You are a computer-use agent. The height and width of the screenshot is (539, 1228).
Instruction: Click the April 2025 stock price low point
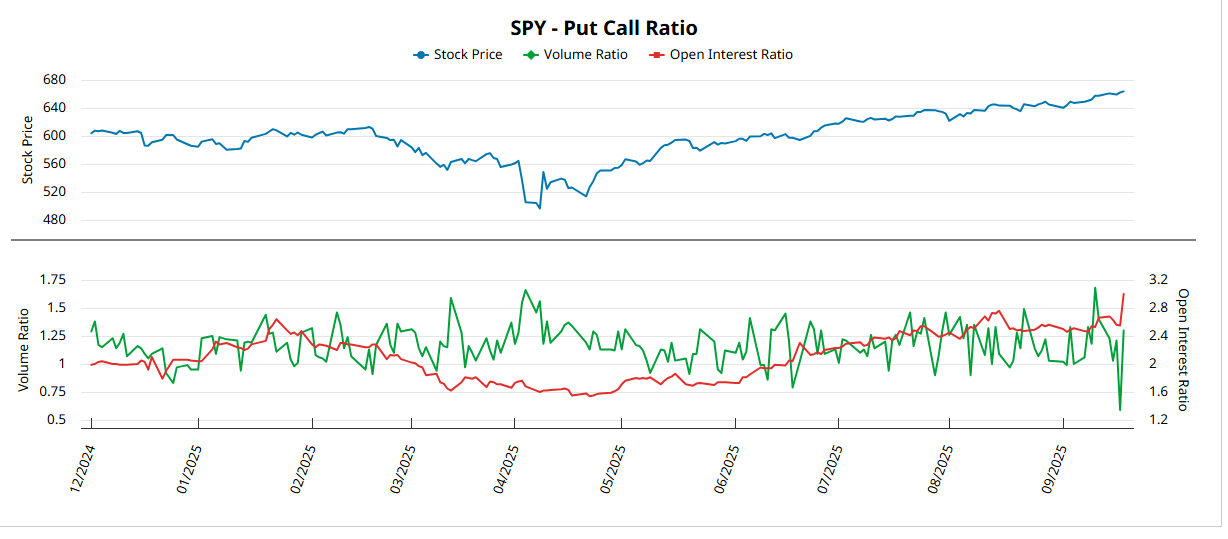540,208
